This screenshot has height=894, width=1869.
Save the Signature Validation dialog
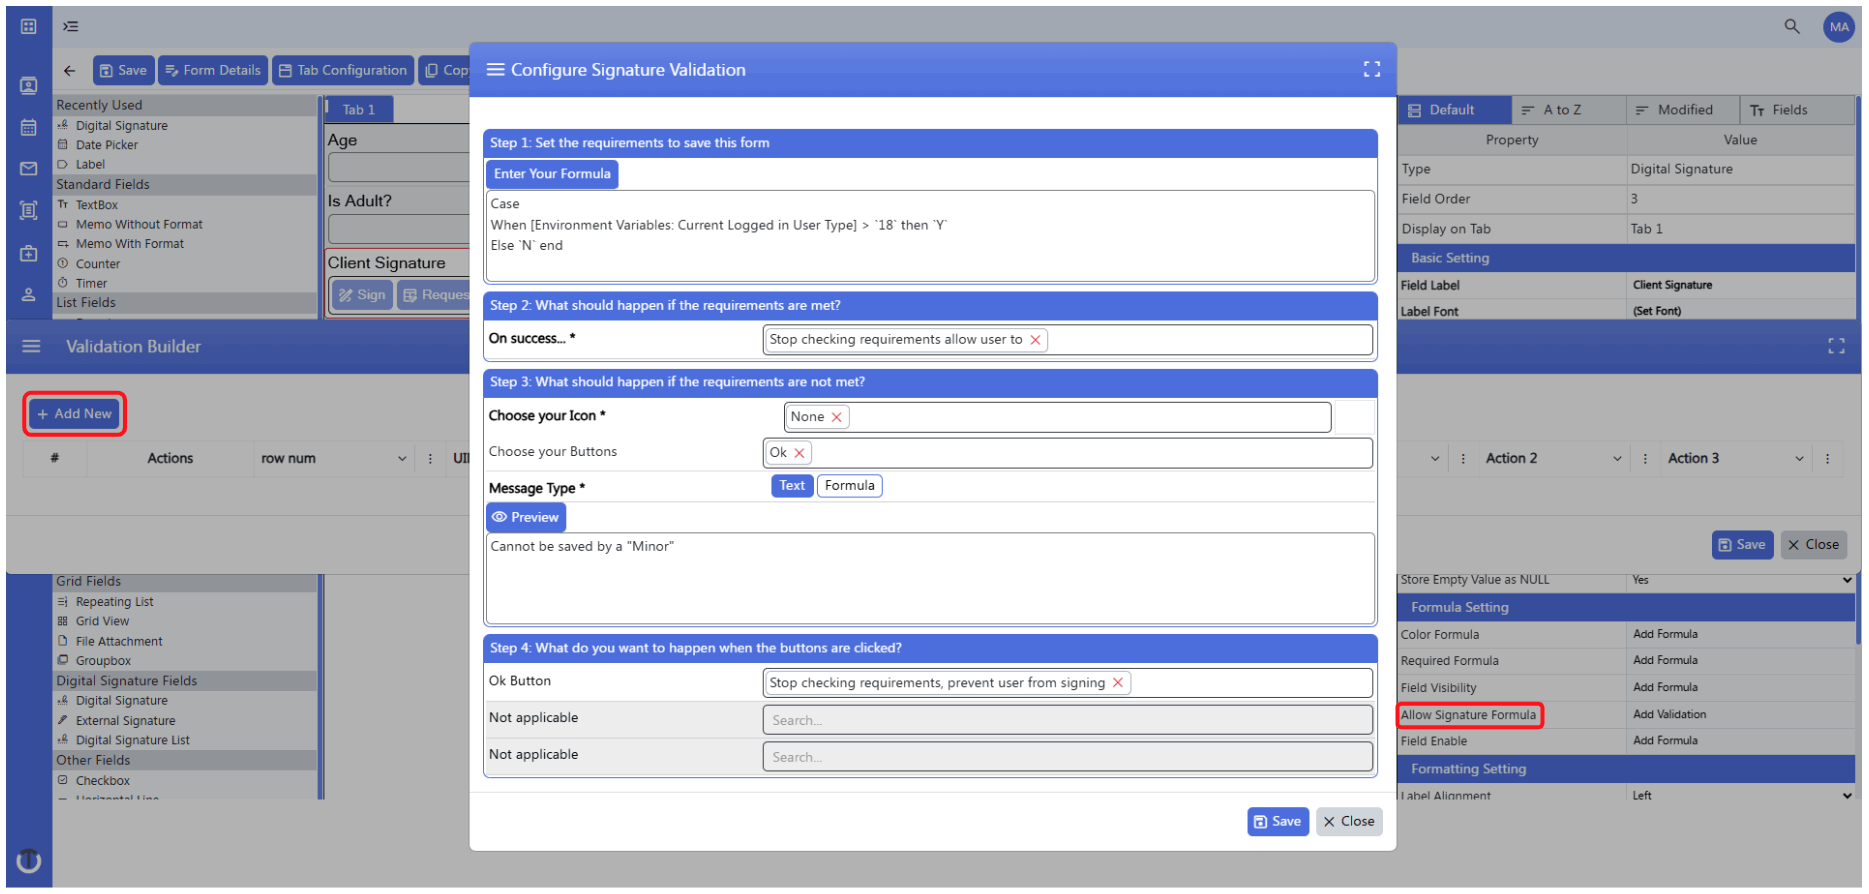point(1278,822)
